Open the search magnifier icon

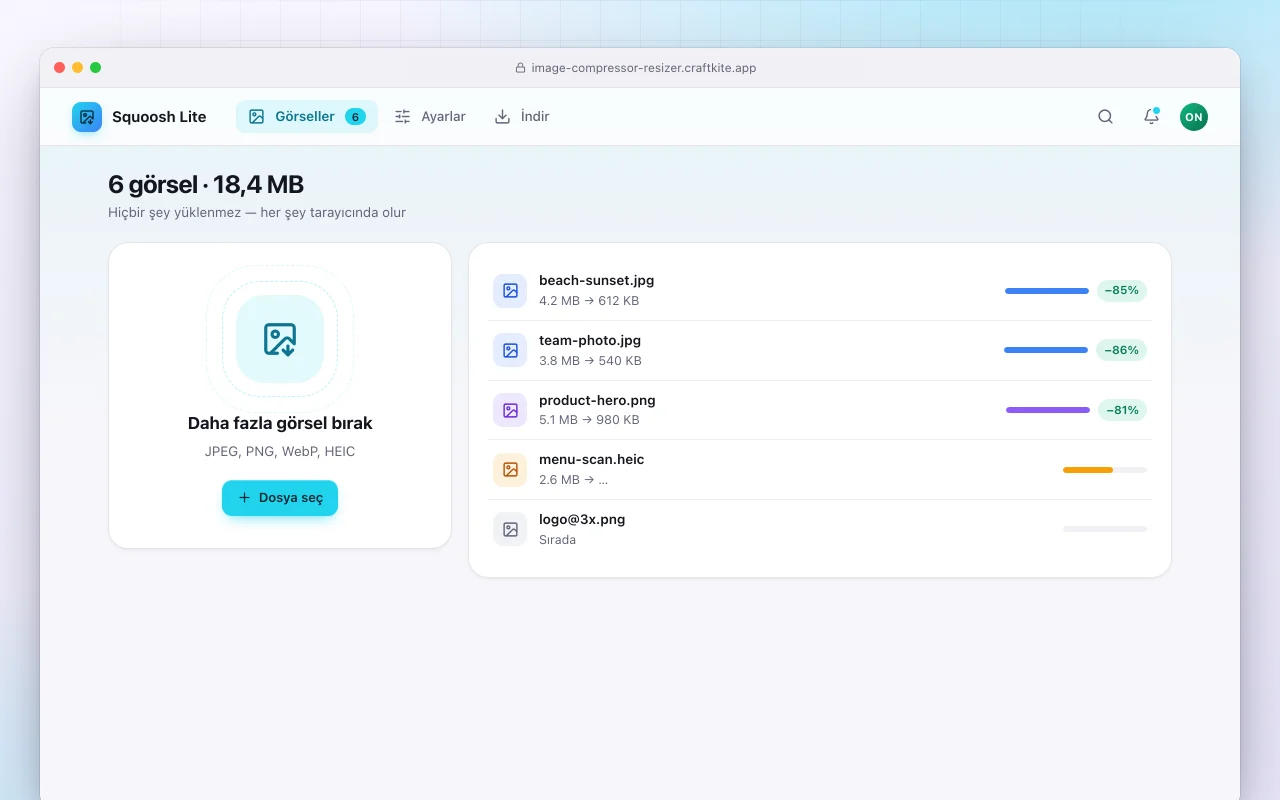(x=1105, y=117)
